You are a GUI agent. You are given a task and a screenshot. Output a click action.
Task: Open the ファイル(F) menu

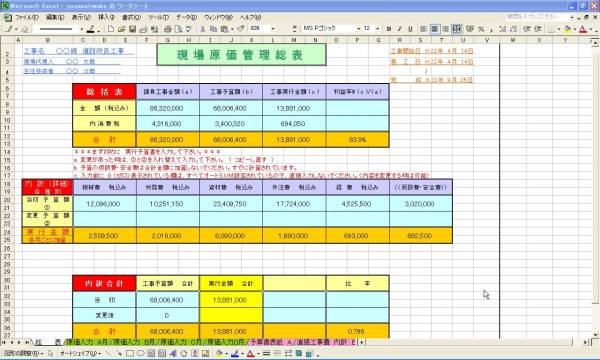point(27,17)
